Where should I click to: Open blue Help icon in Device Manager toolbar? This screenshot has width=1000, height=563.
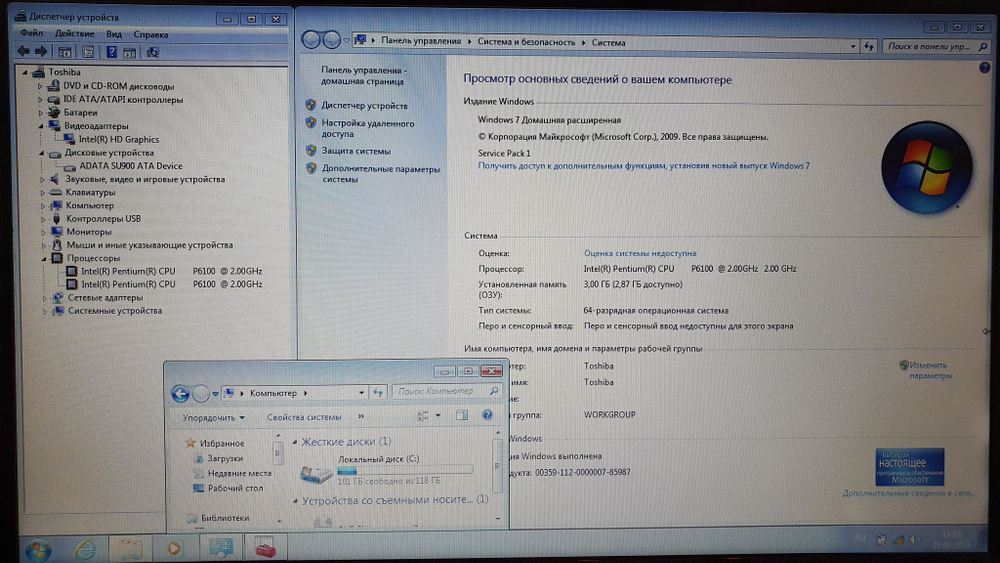coord(112,52)
